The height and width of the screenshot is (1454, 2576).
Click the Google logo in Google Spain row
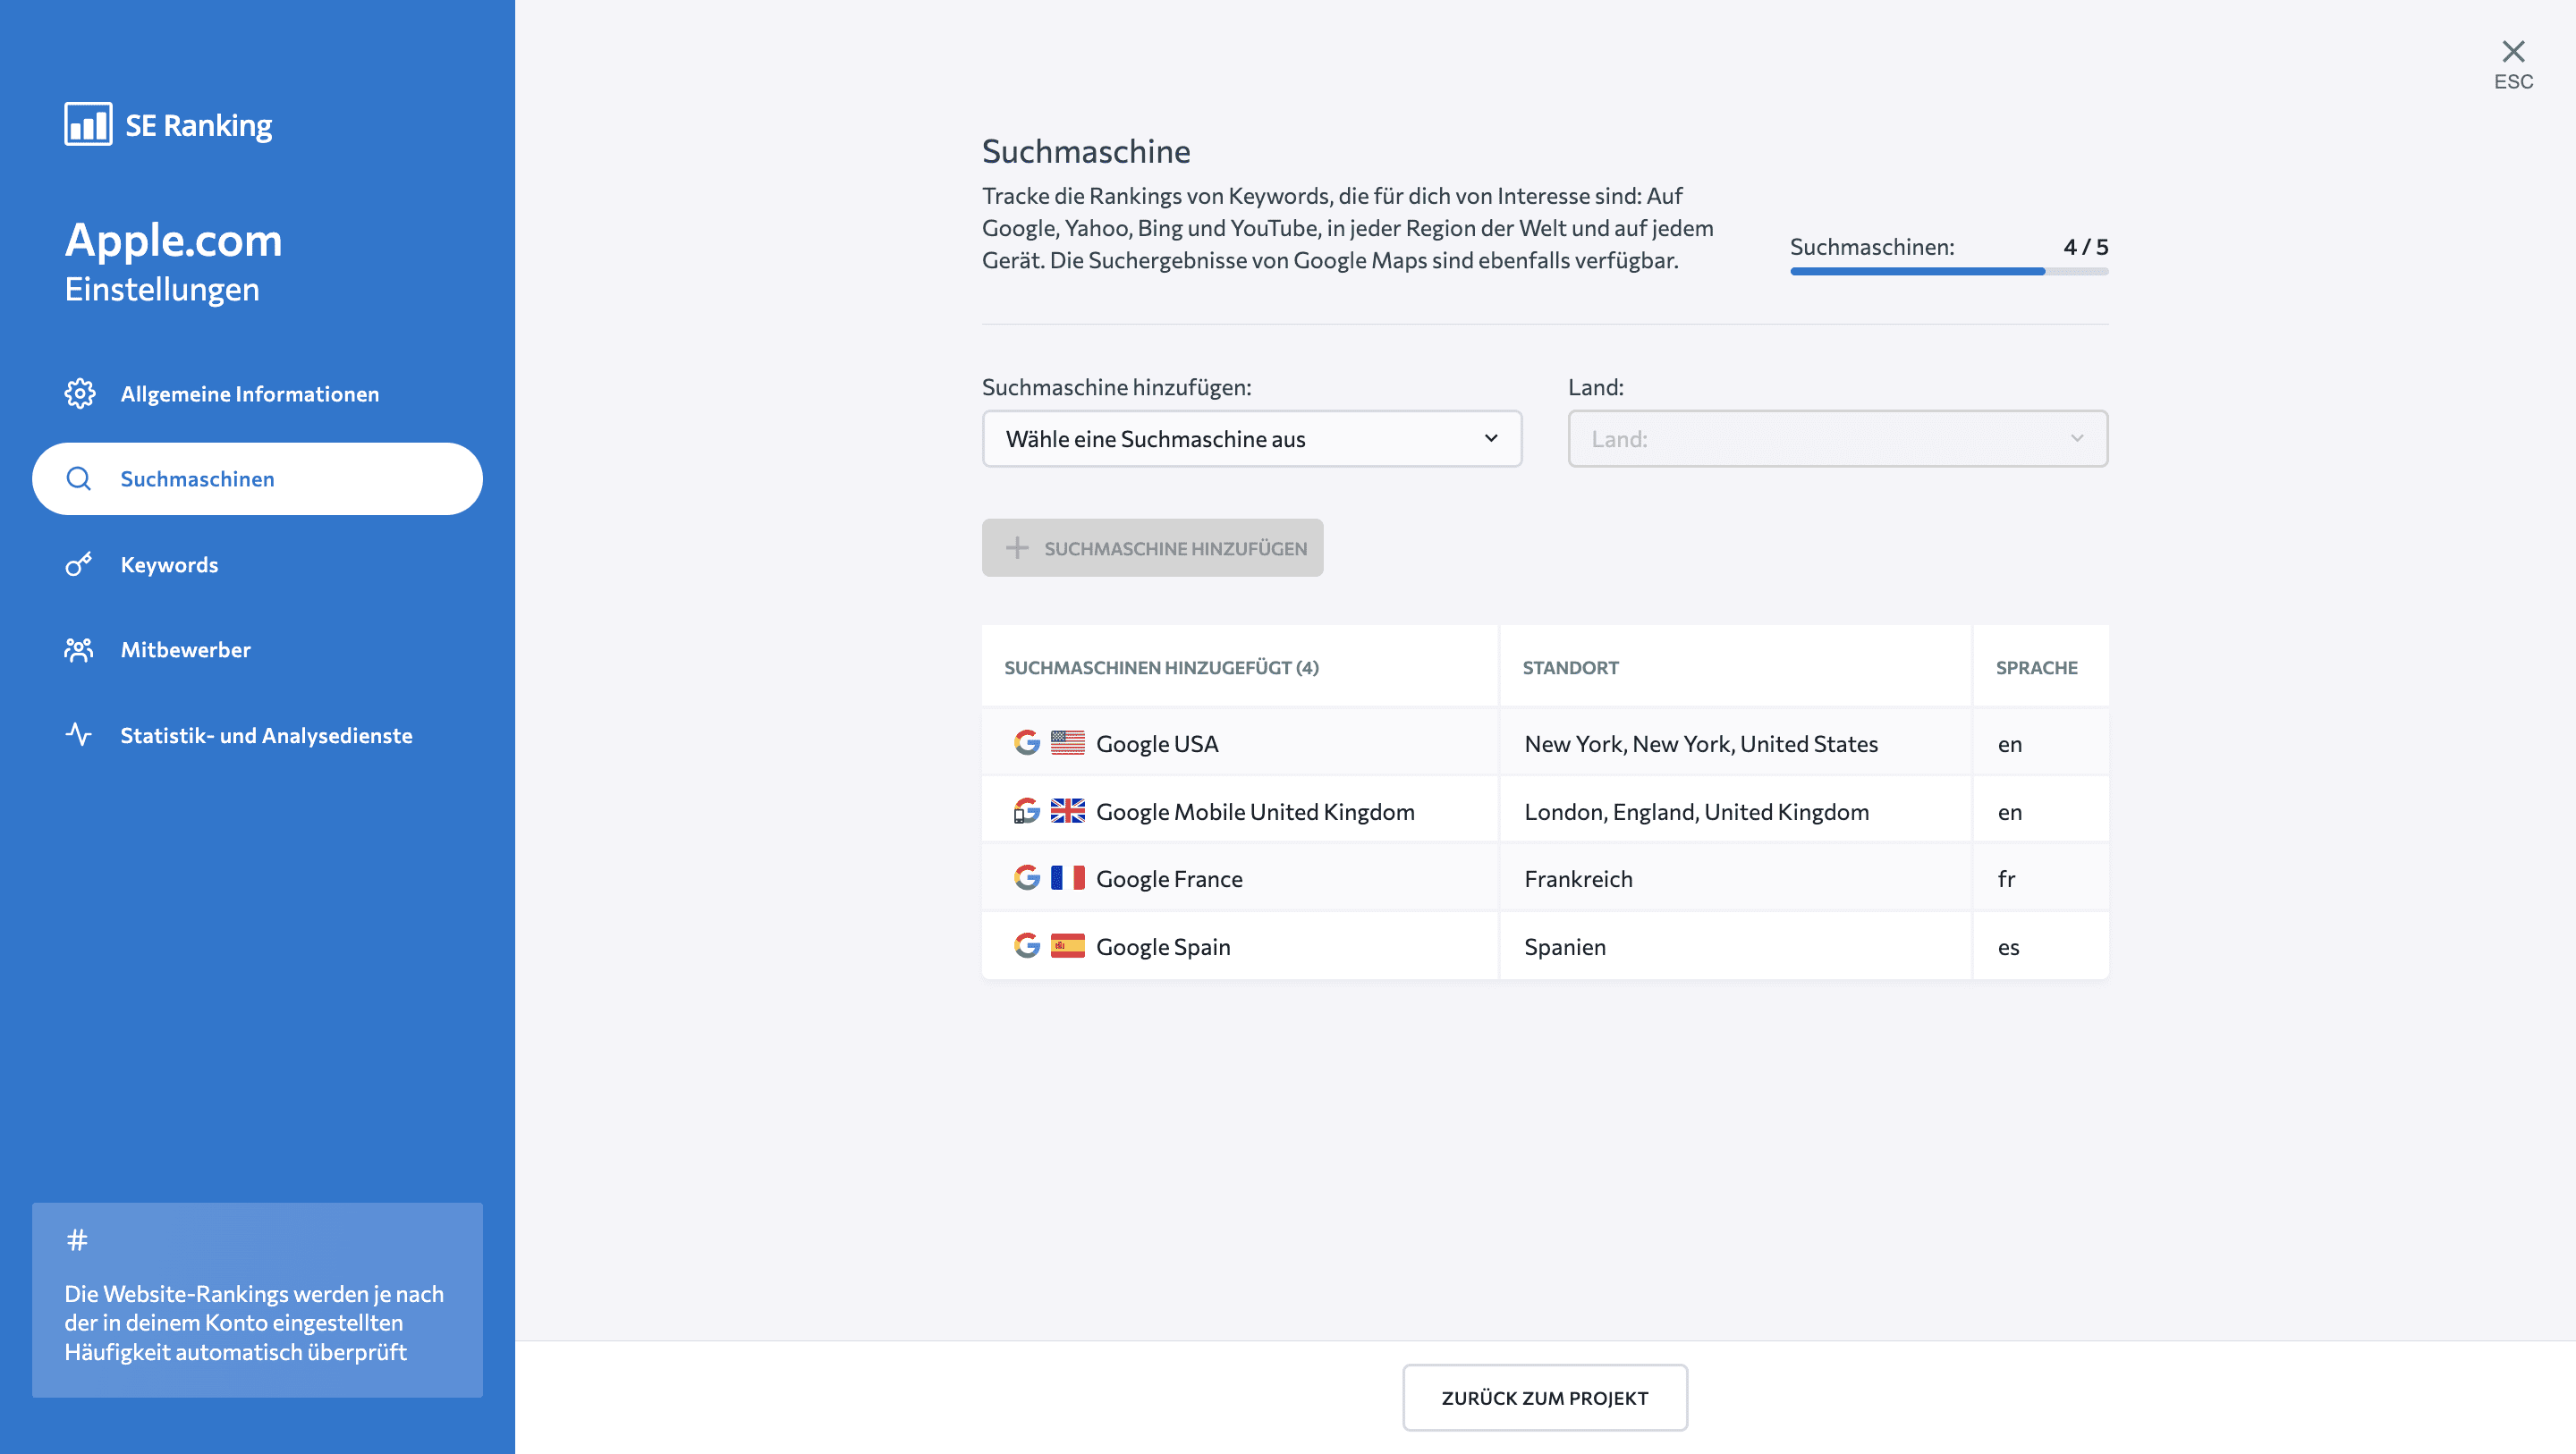click(x=1027, y=945)
